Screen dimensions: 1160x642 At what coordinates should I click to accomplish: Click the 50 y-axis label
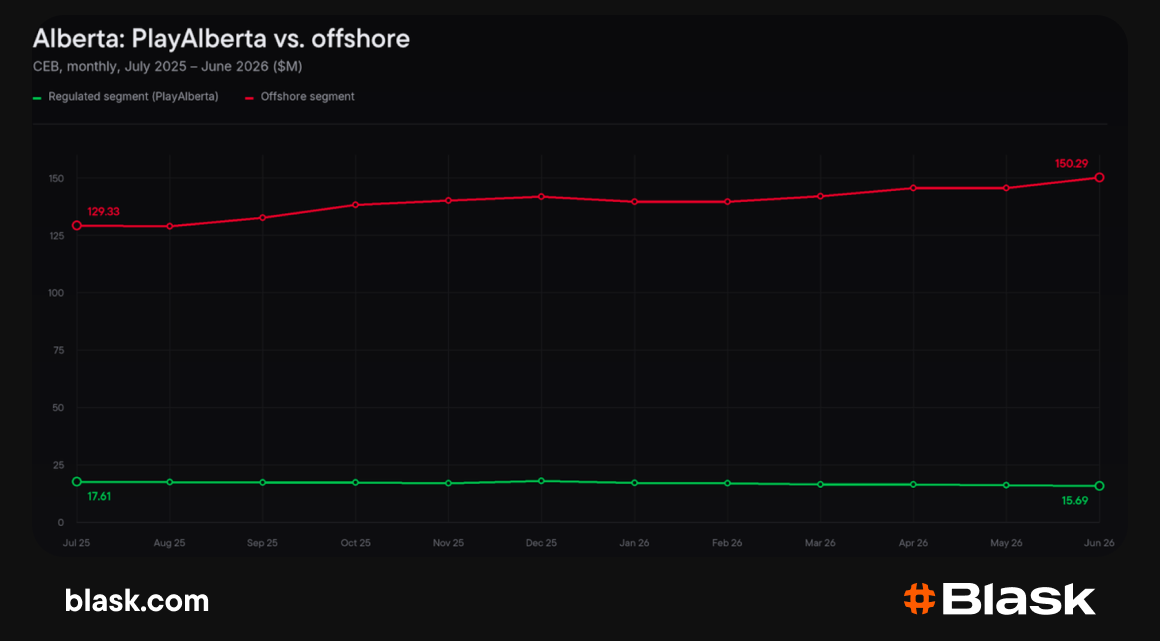click(x=59, y=408)
